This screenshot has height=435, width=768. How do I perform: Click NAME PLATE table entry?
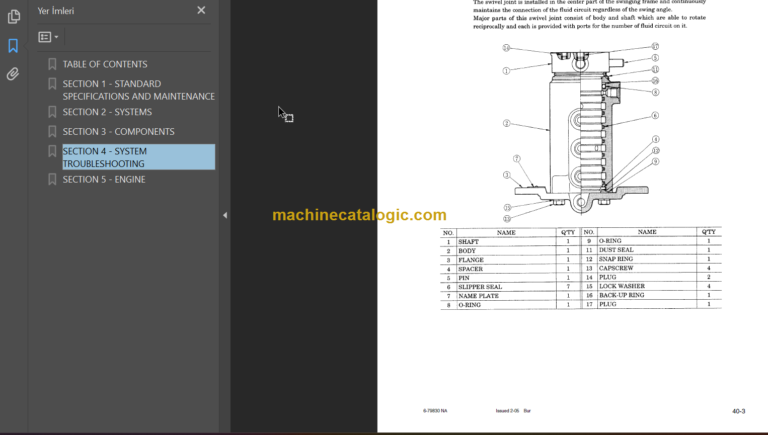click(x=479, y=296)
